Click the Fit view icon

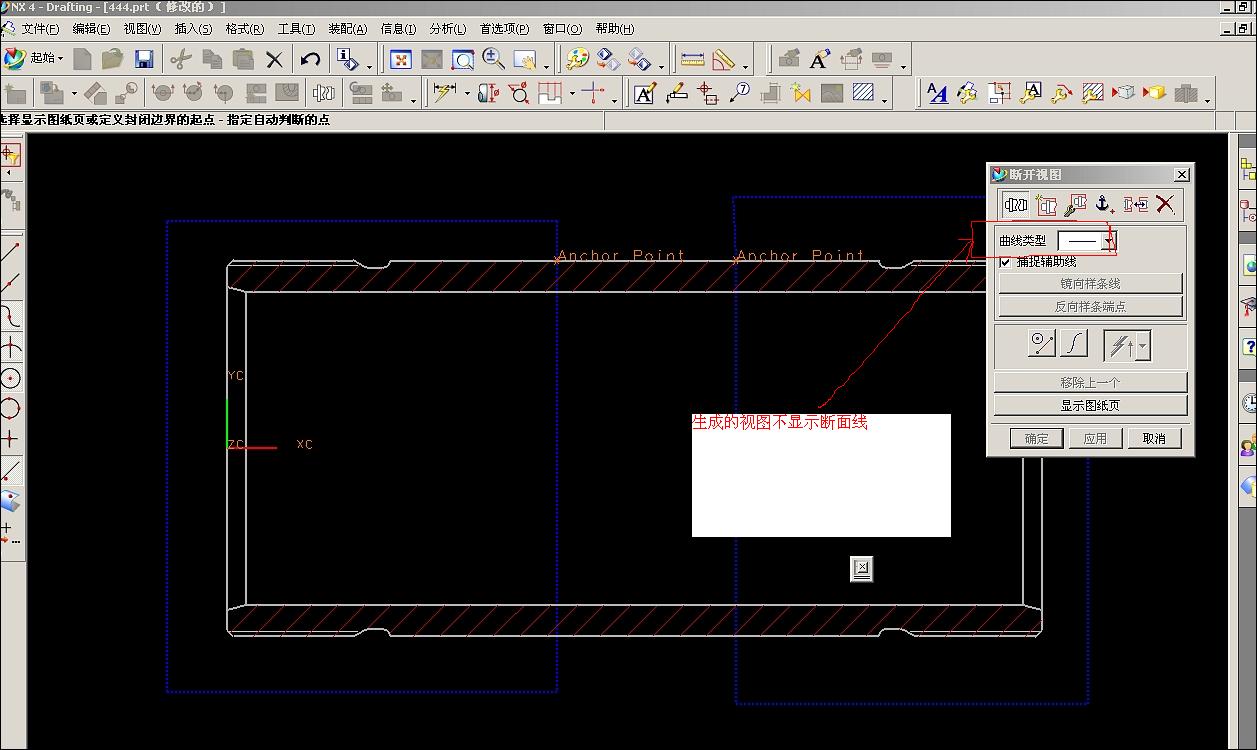click(x=401, y=59)
